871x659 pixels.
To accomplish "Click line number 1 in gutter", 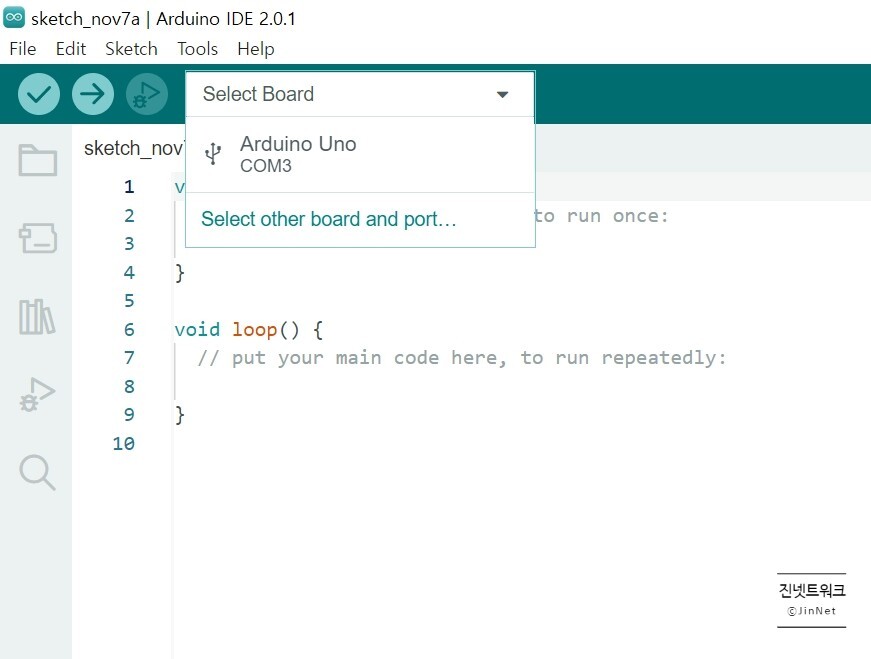I will 129,187.
